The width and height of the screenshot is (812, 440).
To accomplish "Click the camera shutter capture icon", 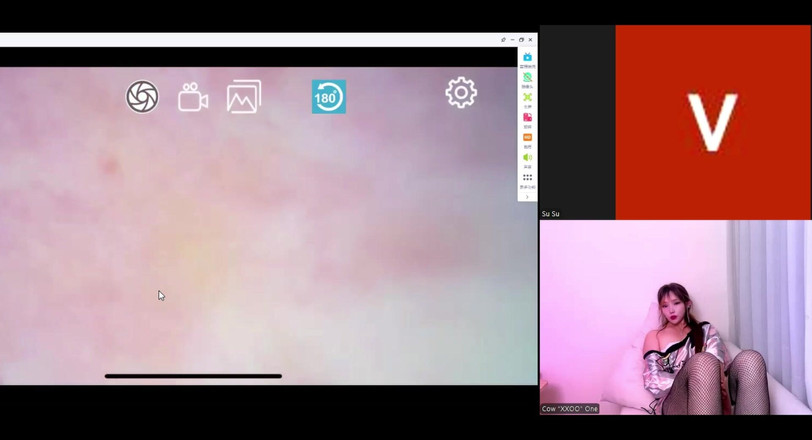I will click(x=142, y=97).
